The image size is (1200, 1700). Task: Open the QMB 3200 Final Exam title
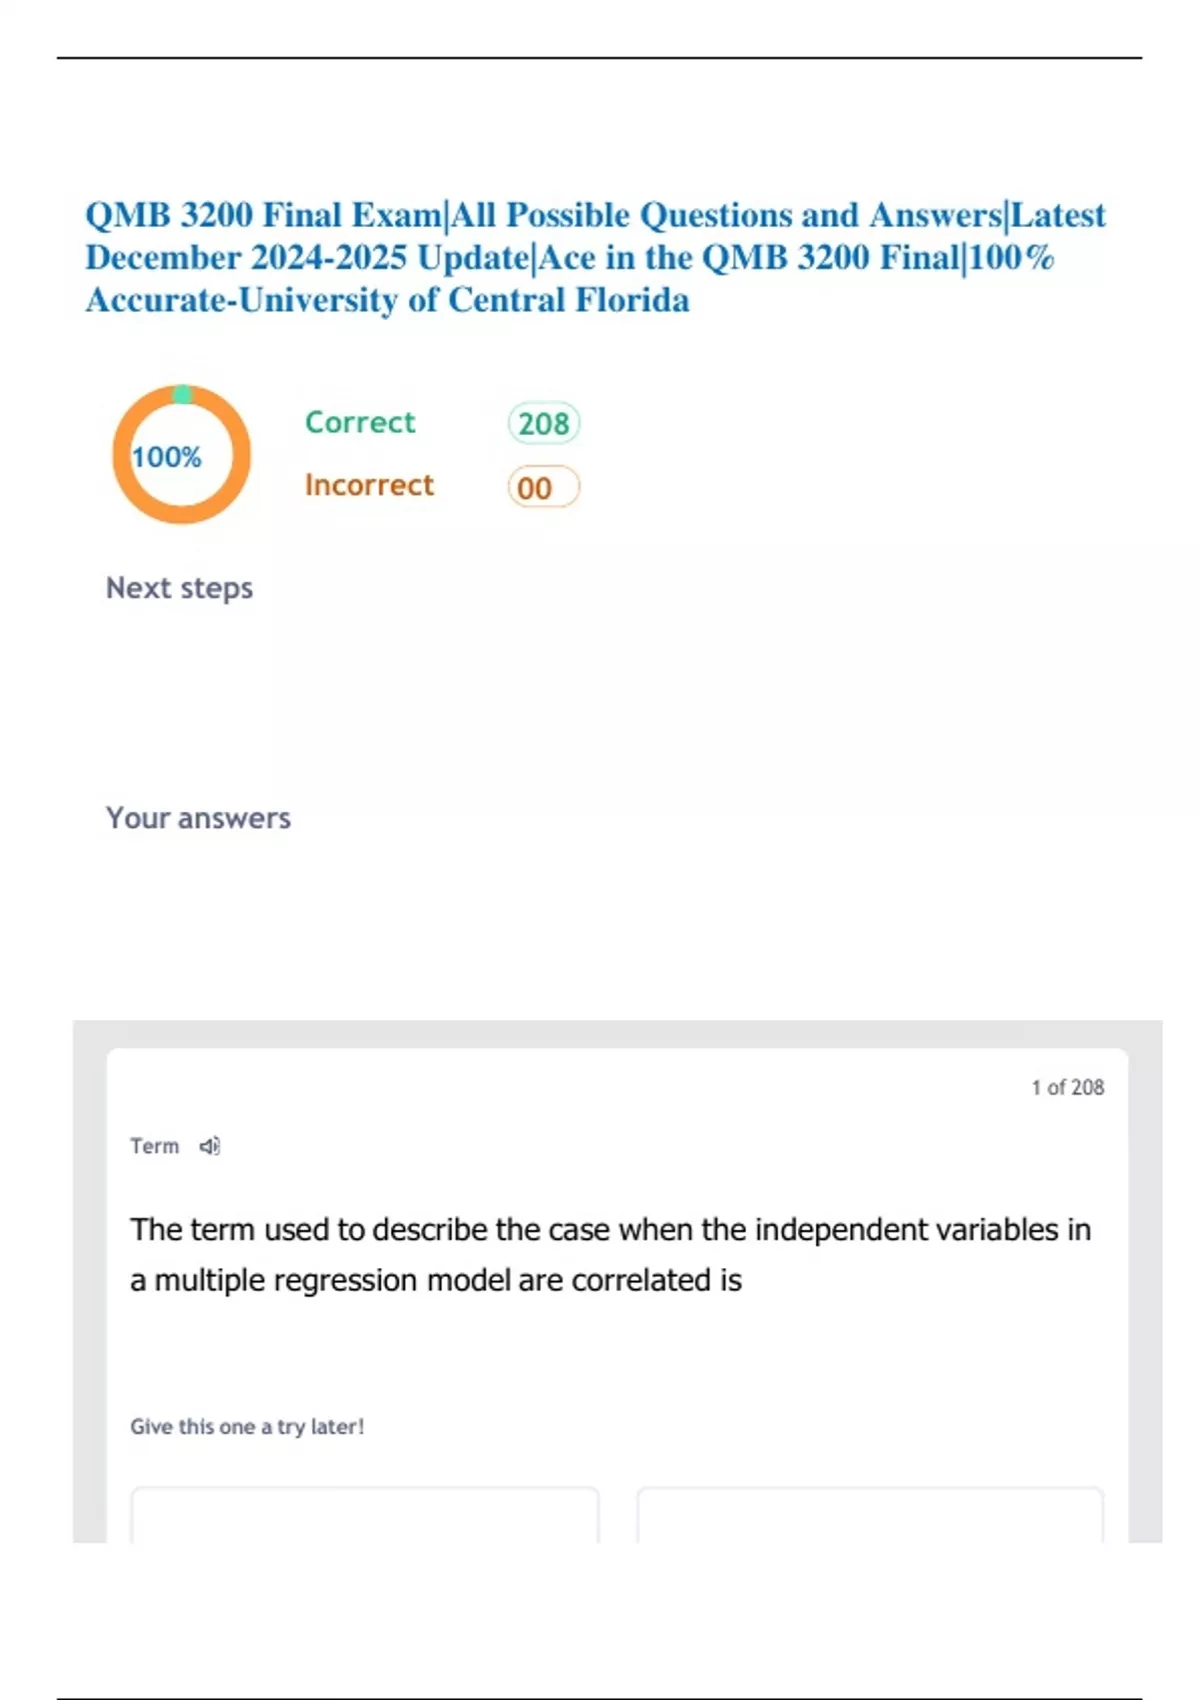click(263, 215)
